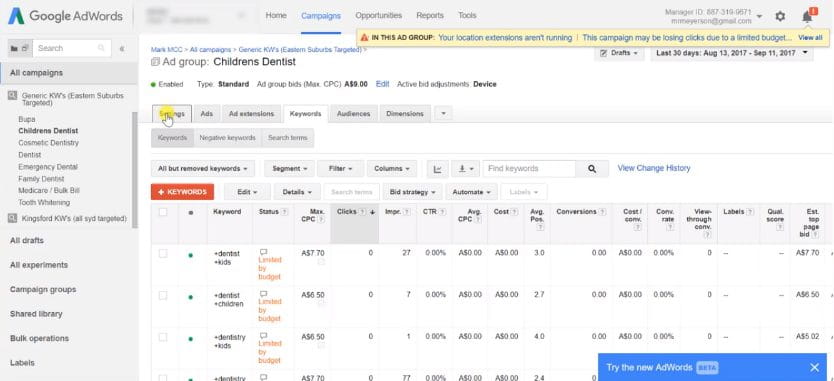This screenshot has height=381, width=834.
Task: Open the download report icon dropdown
Action: click(465, 169)
